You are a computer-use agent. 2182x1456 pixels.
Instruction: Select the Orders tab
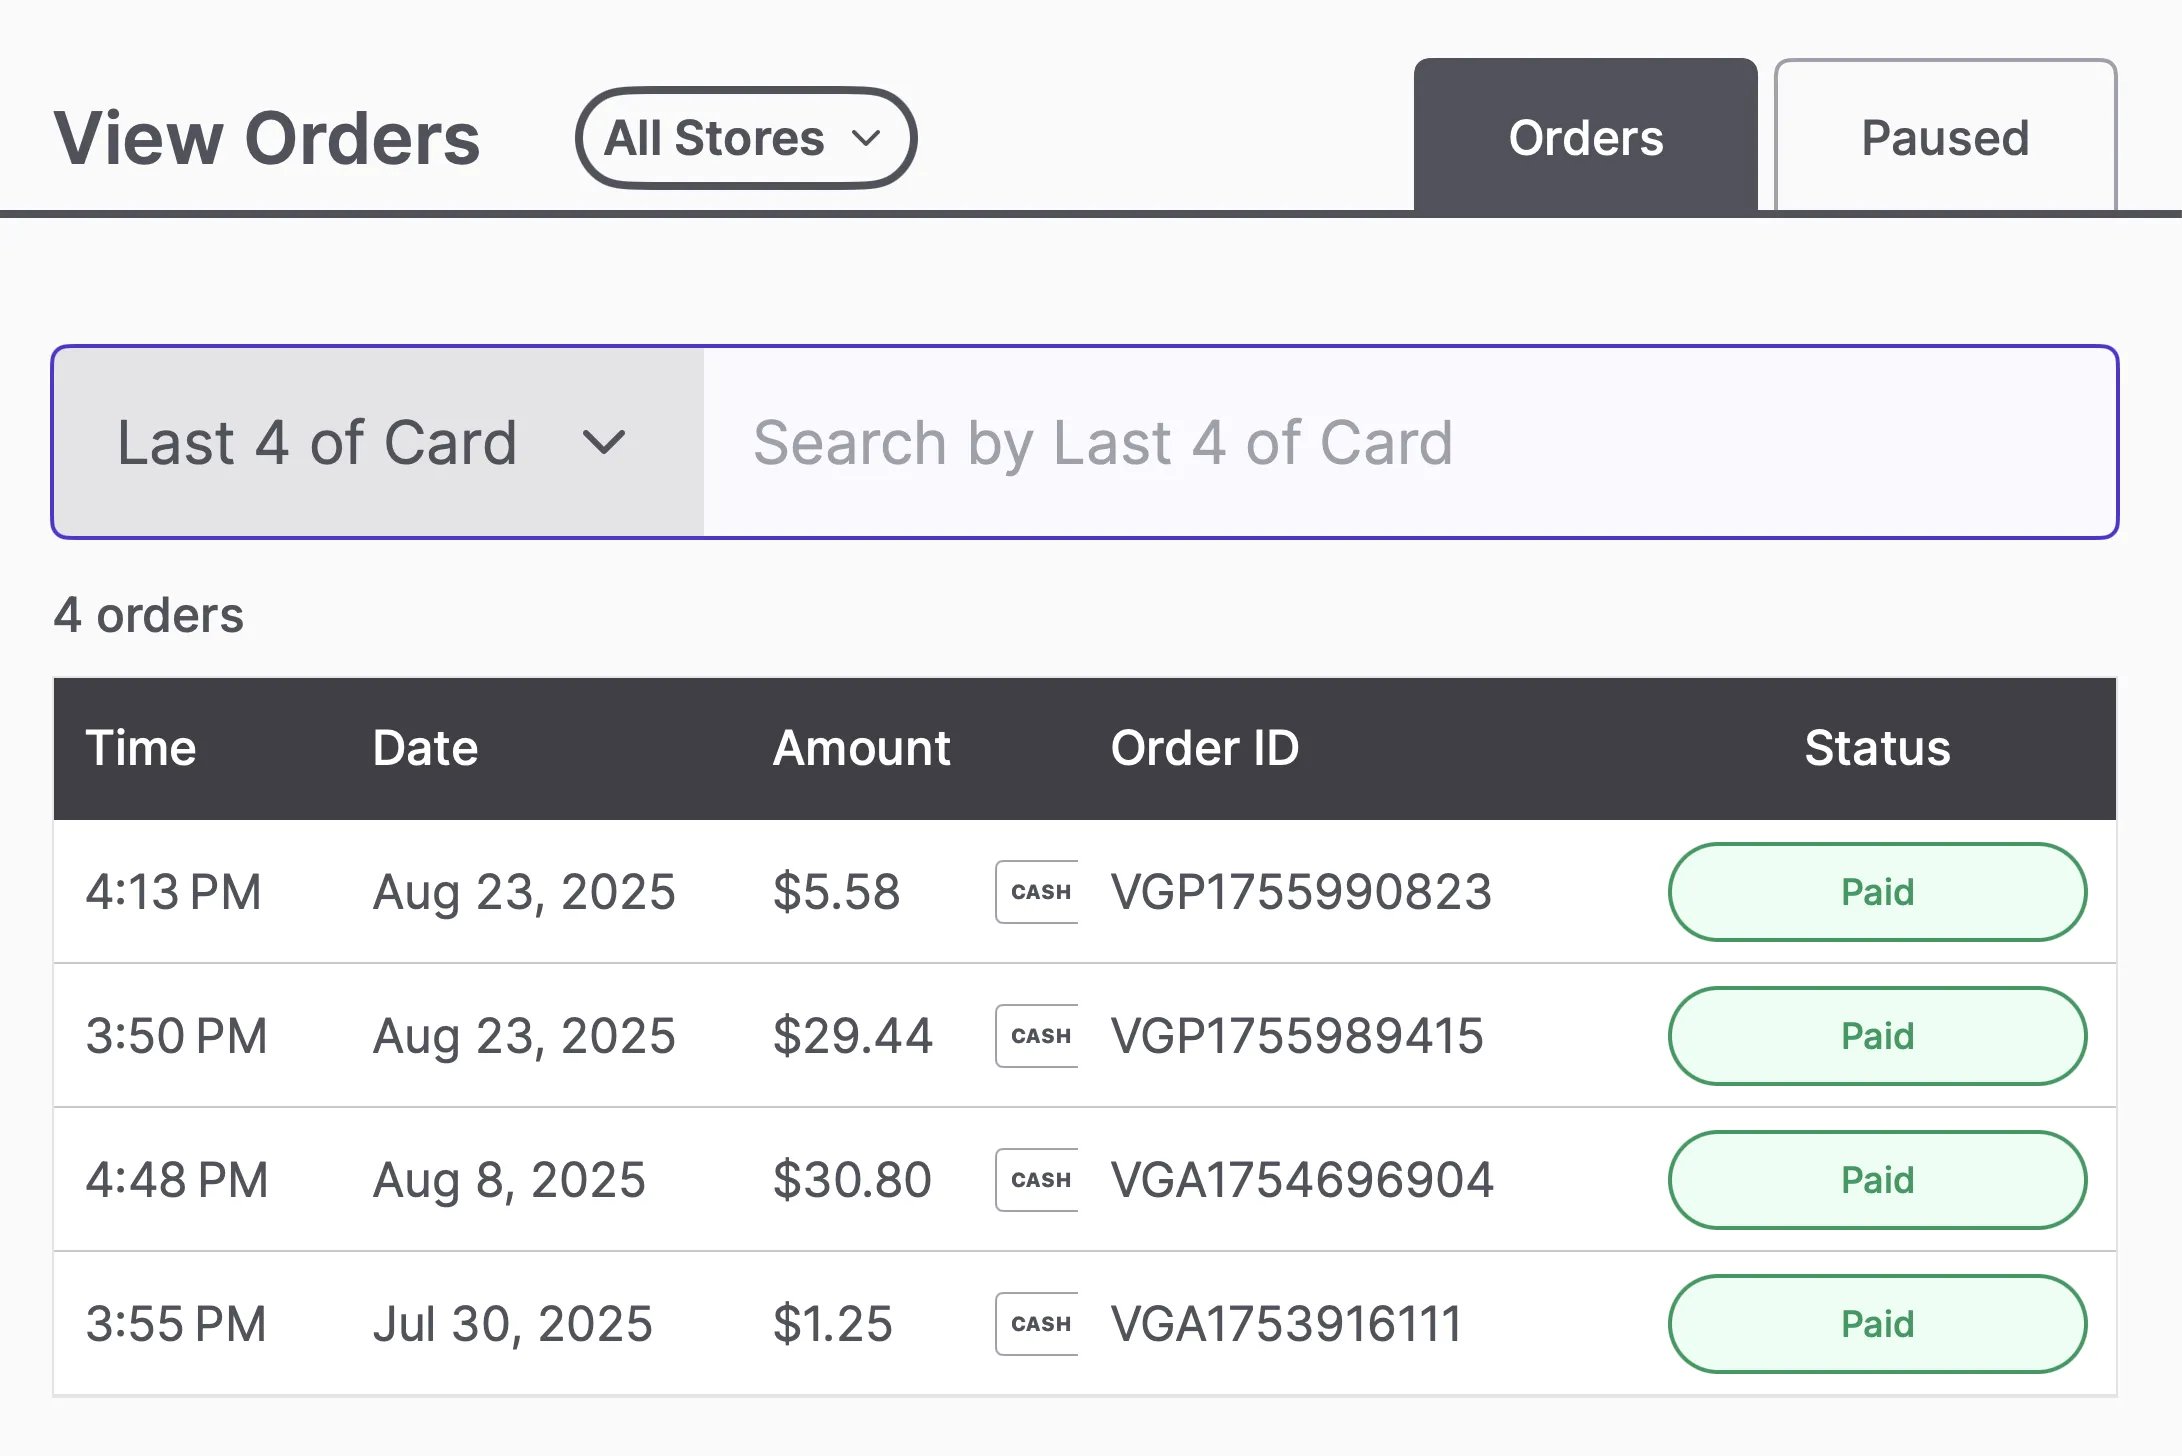(1585, 136)
